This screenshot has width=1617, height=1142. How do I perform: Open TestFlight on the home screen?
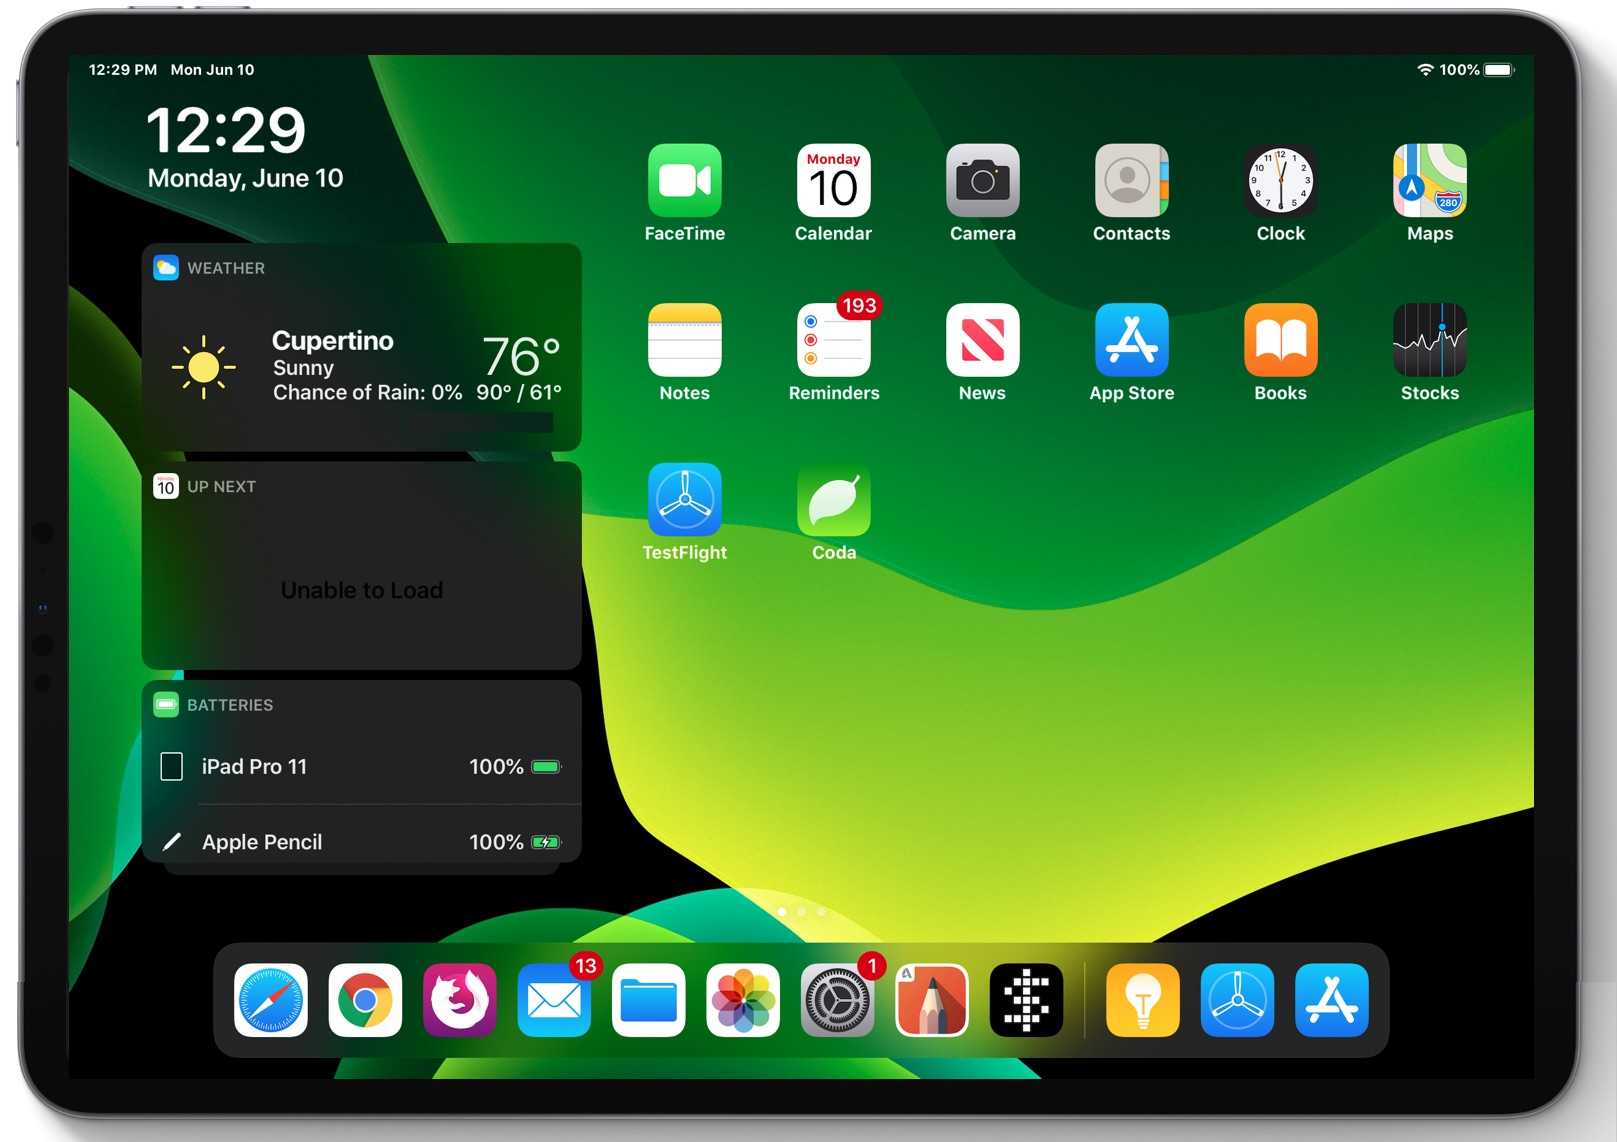[685, 499]
